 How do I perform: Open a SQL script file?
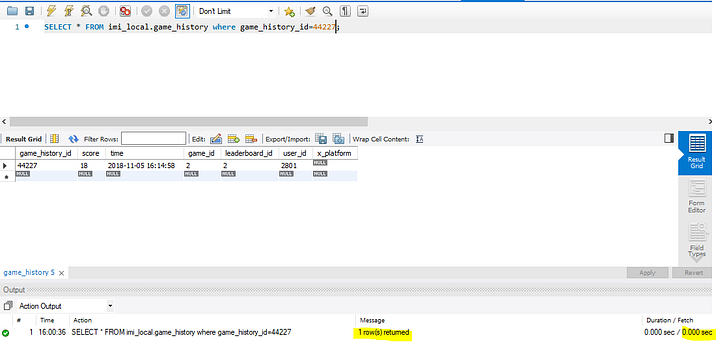[x=12, y=11]
